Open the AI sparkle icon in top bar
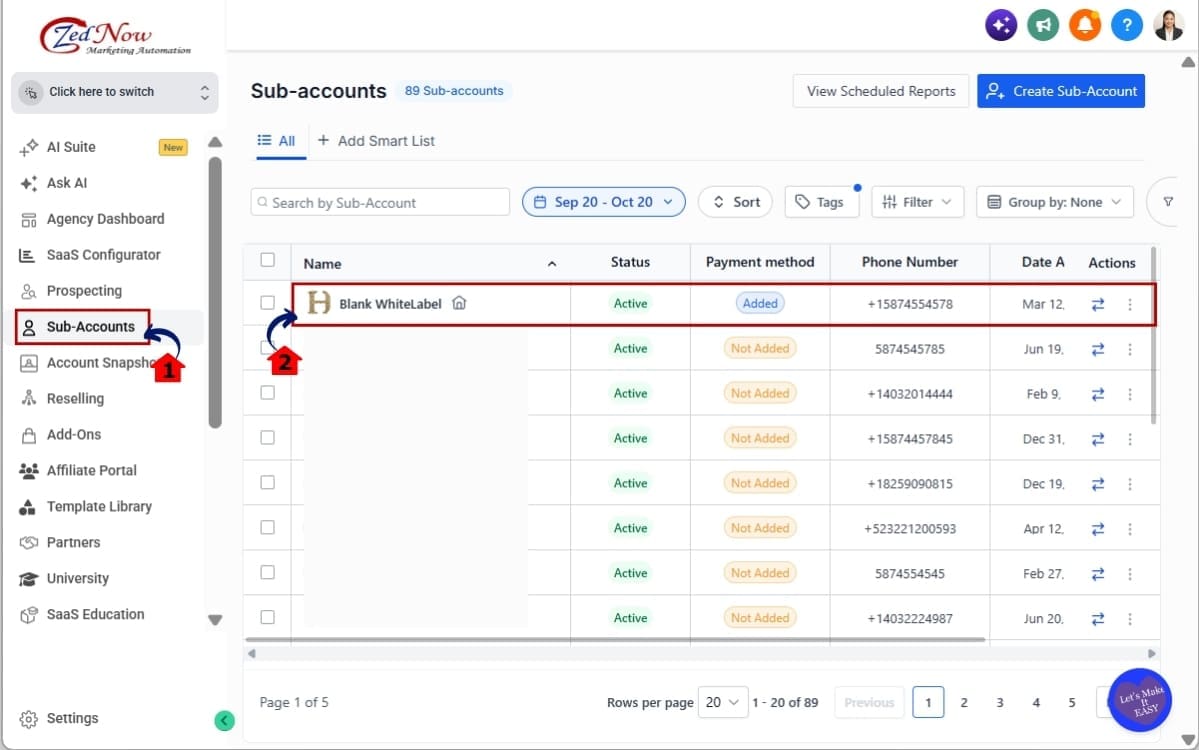This screenshot has width=1200, height=750. (x=1001, y=26)
